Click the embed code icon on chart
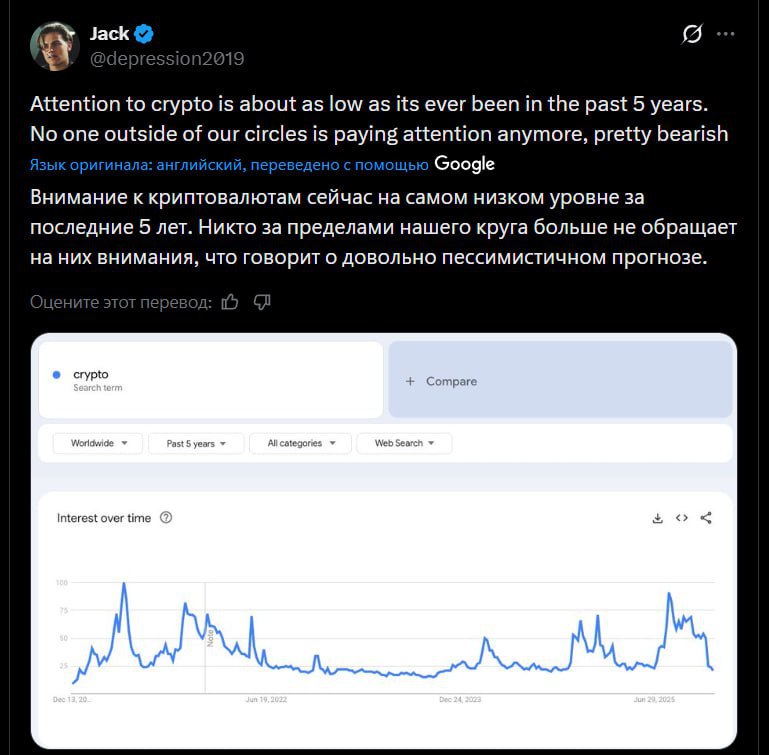This screenshot has height=755, width=769. pos(682,518)
